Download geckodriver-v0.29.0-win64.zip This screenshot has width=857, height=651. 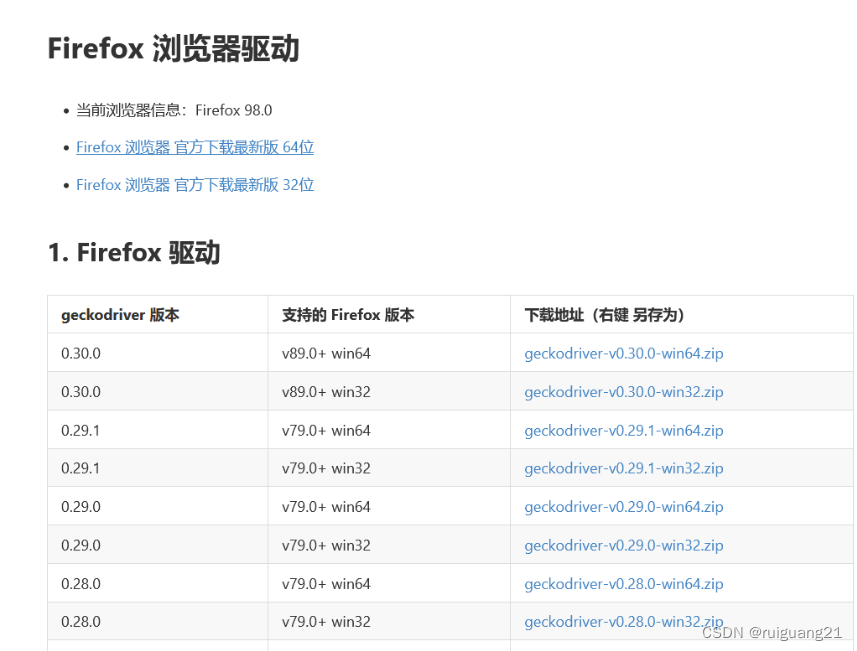pyautogui.click(x=623, y=506)
